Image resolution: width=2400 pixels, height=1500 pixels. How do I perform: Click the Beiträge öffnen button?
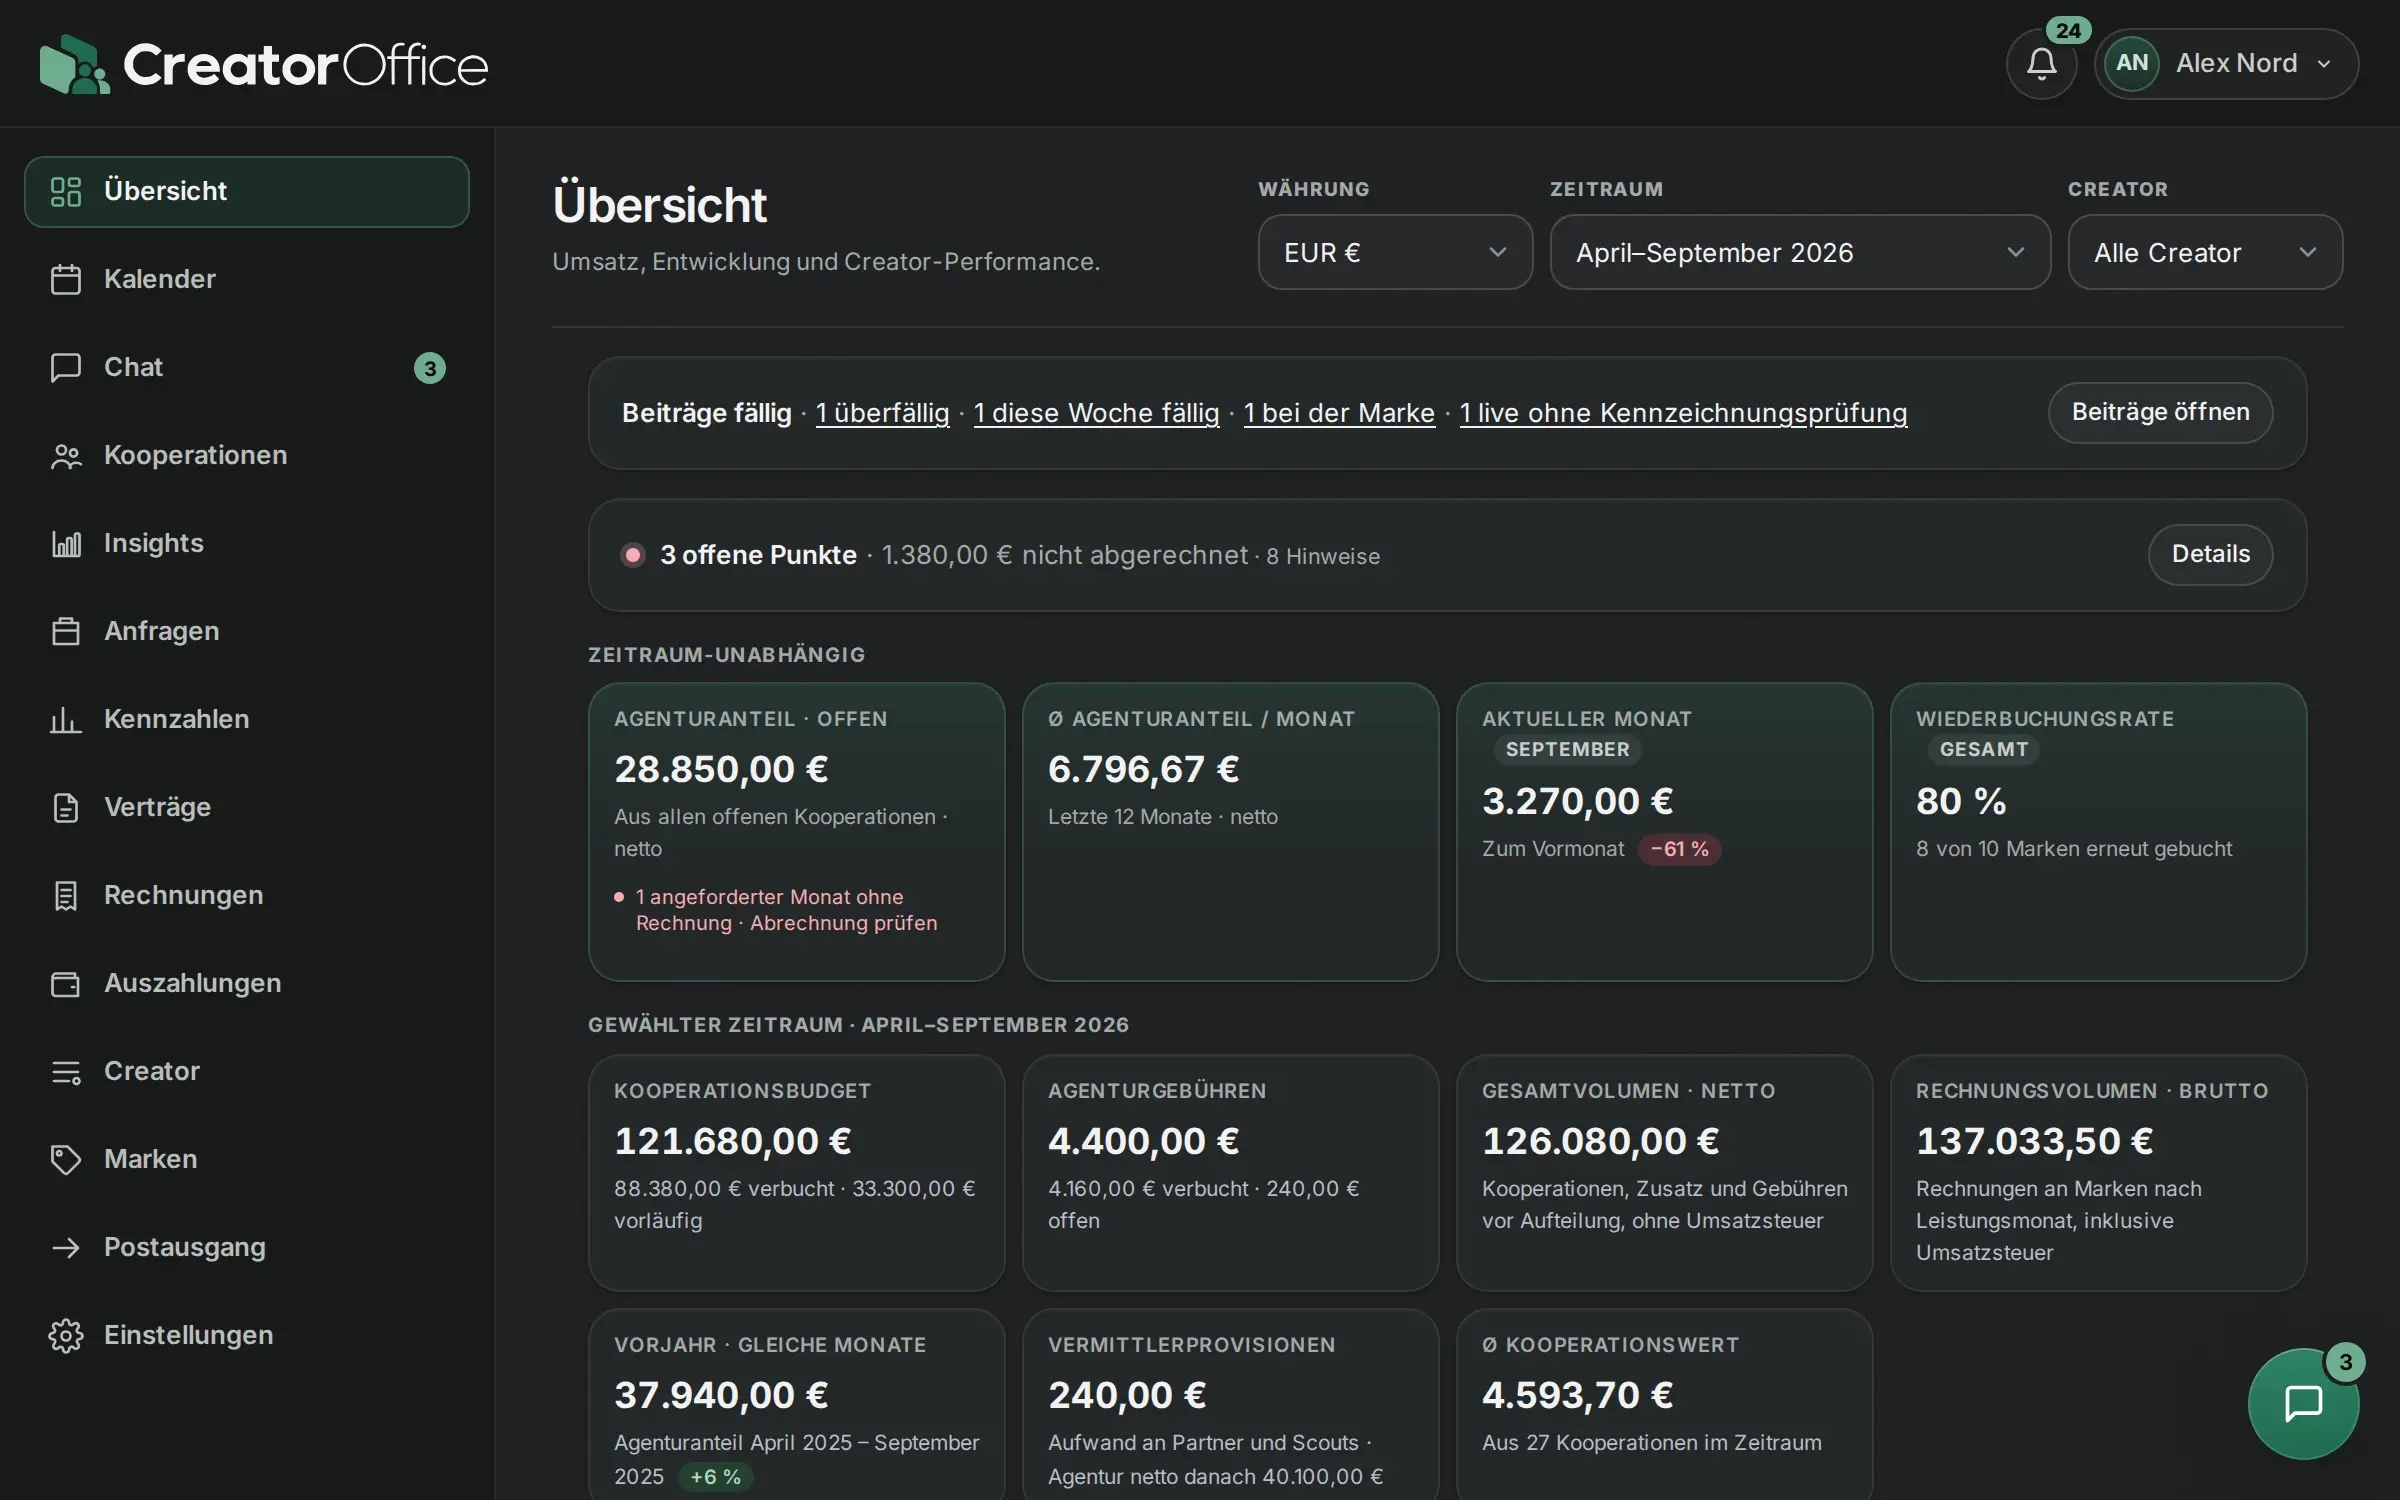point(2160,412)
